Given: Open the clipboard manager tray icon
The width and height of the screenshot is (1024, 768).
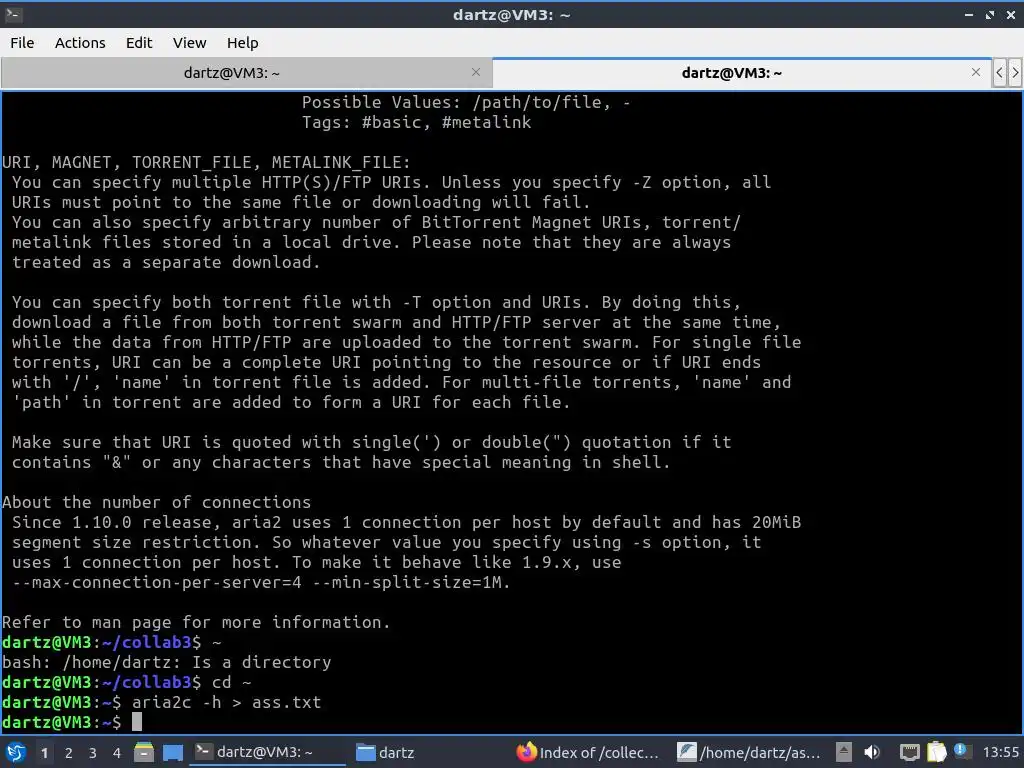Looking at the screenshot, I should point(936,752).
